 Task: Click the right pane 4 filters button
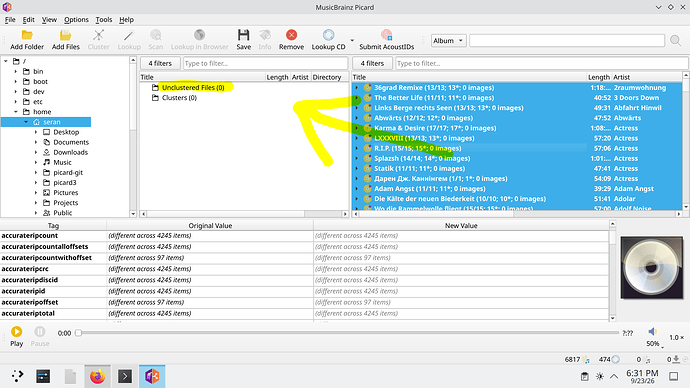point(372,63)
